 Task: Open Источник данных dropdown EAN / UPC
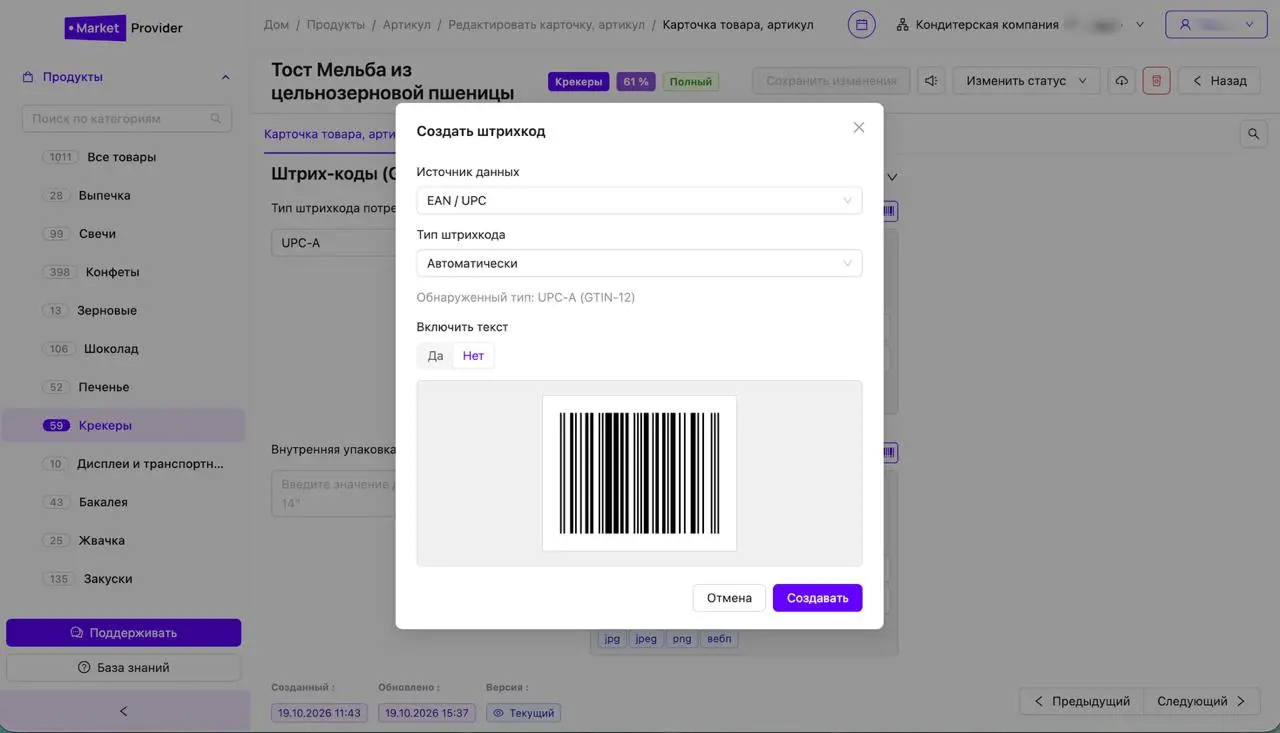tap(639, 200)
